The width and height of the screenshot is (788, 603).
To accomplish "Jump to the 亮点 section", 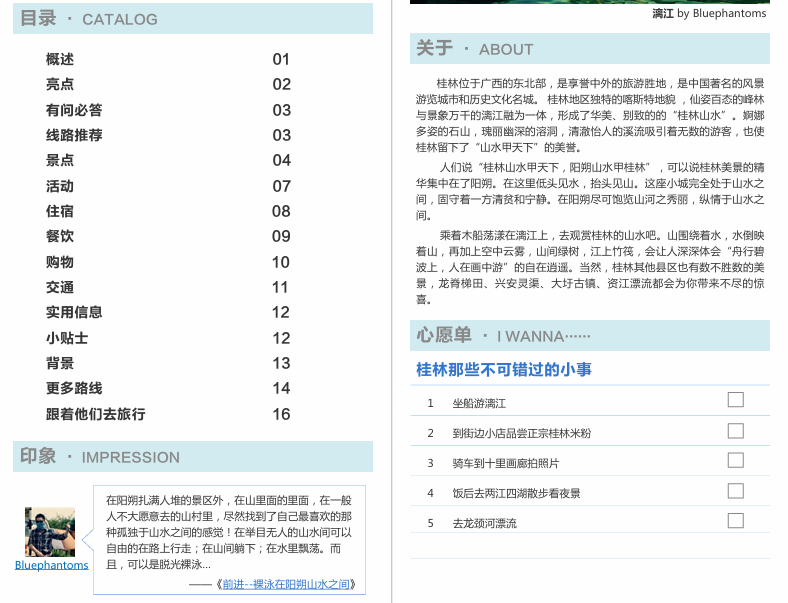I will (x=60, y=84).
